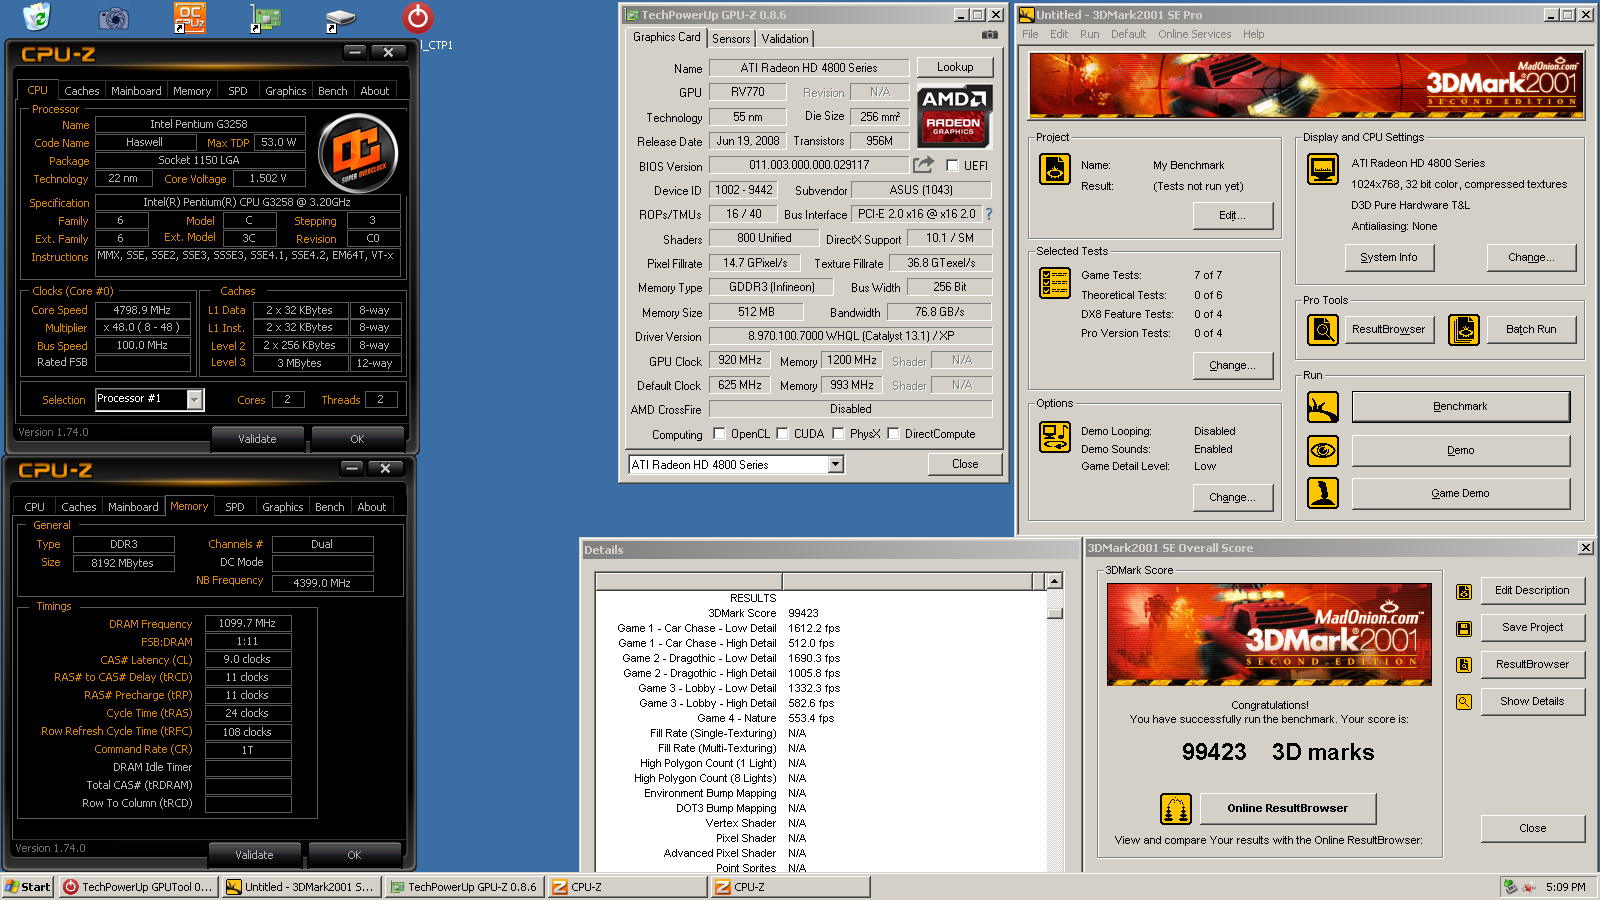
Task: Toggle the OpenCL checkbox
Action: [719, 434]
